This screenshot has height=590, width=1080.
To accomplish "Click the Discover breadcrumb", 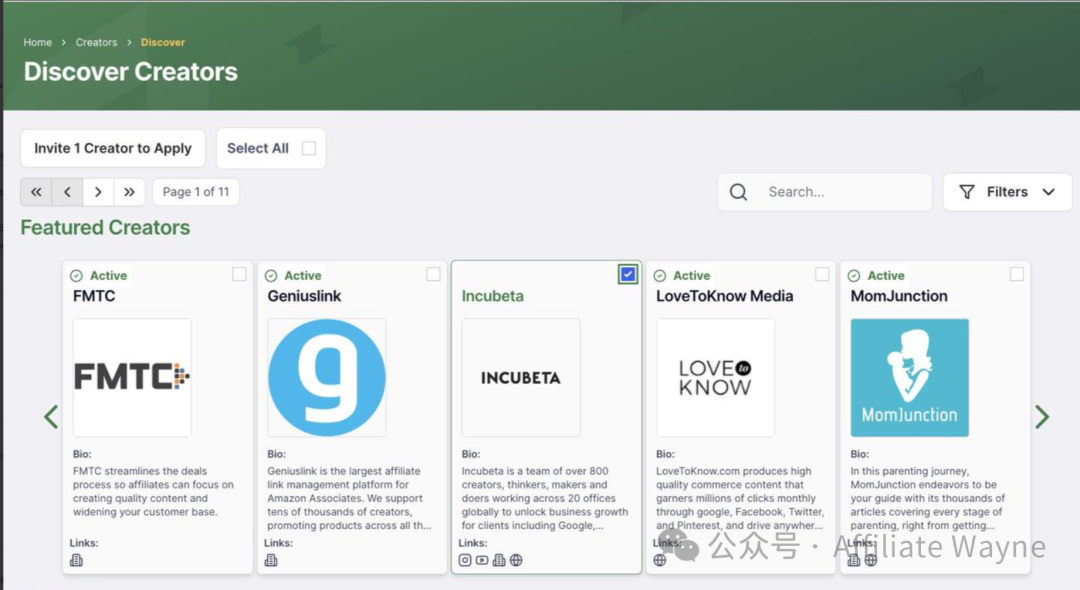I will 163,42.
